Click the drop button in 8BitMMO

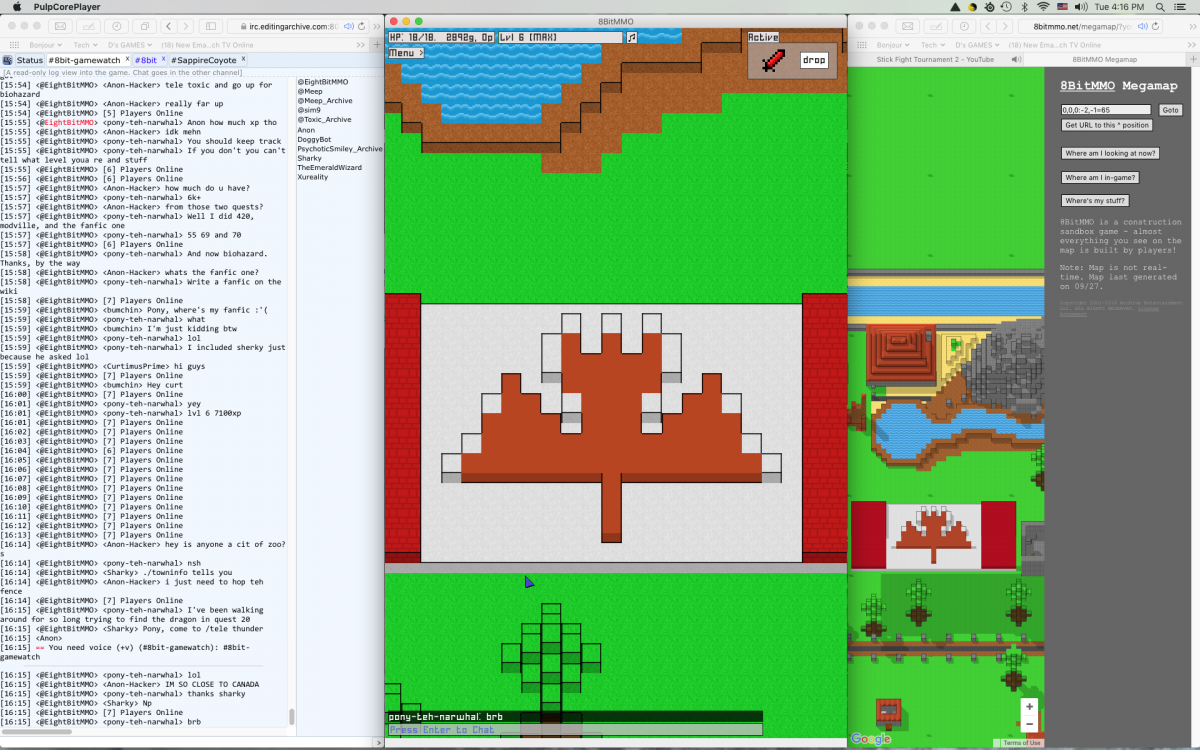[x=814, y=60]
